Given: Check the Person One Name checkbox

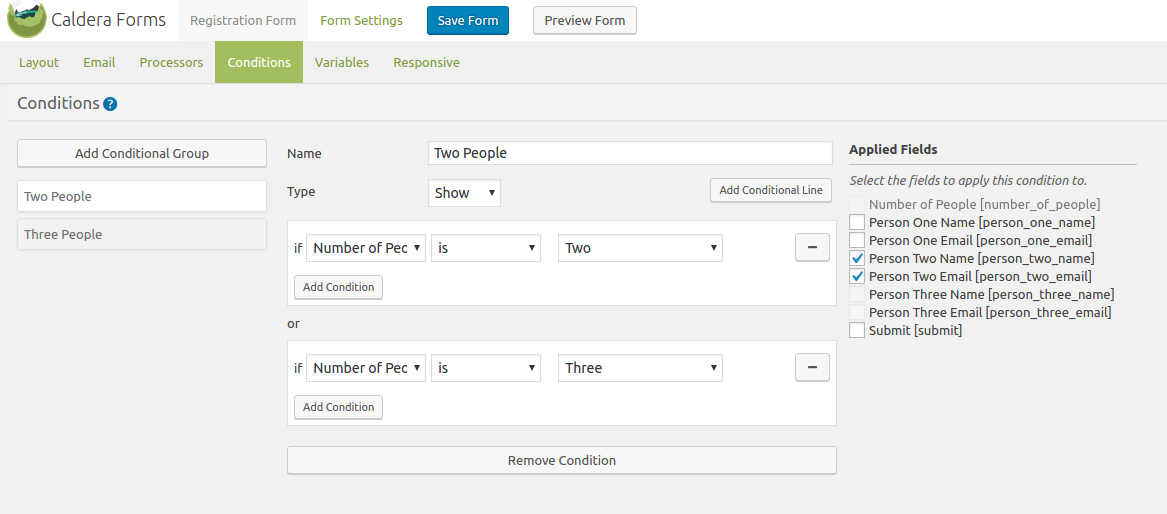Looking at the screenshot, I should 857,222.
